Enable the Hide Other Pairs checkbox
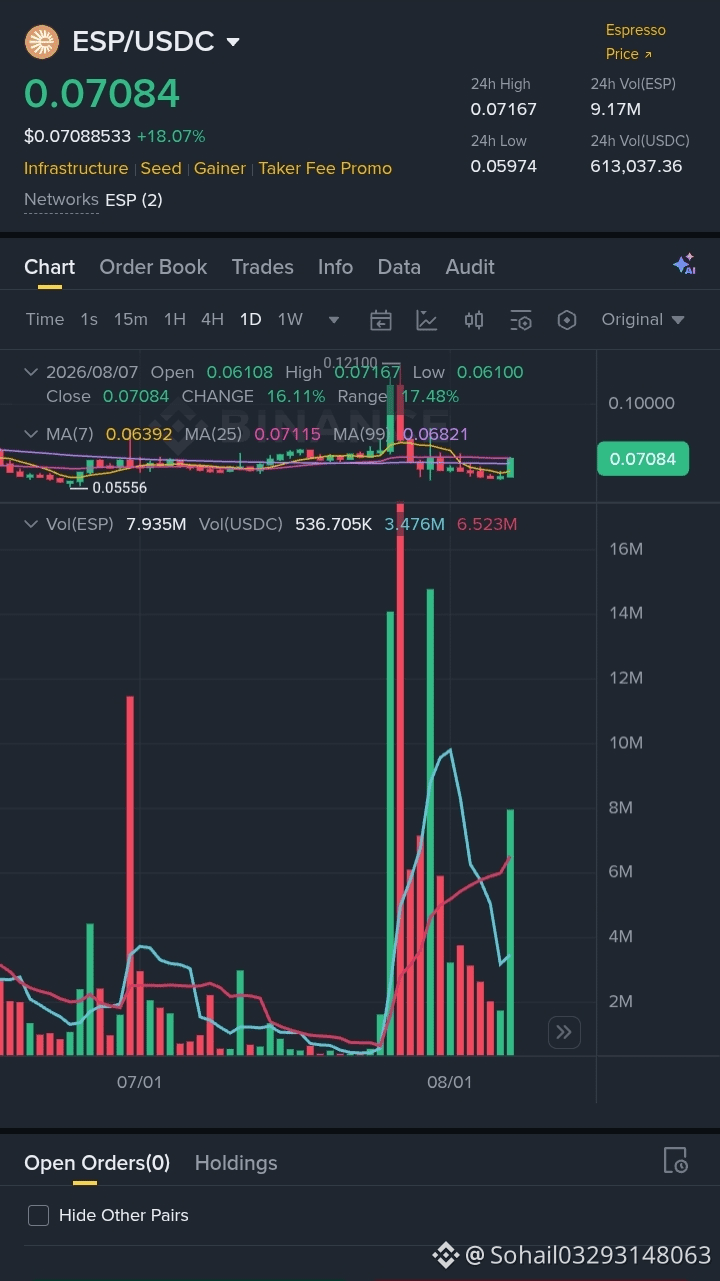The width and height of the screenshot is (720, 1281). click(x=38, y=1216)
